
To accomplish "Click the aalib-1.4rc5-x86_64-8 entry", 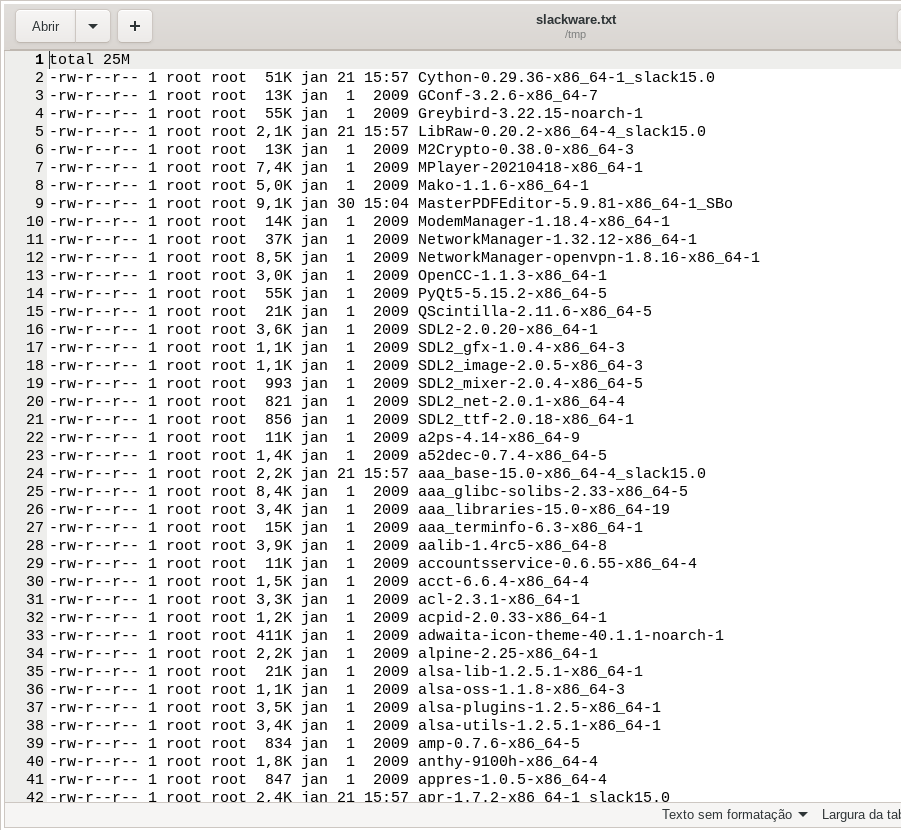I will point(512,545).
